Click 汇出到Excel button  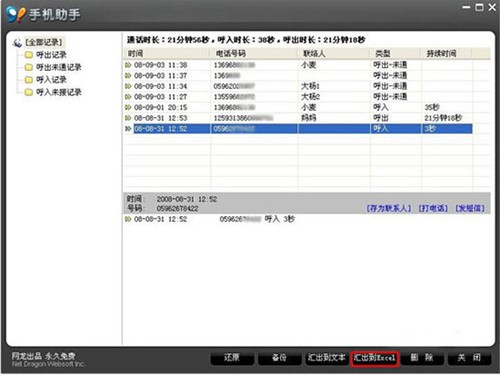point(375,359)
